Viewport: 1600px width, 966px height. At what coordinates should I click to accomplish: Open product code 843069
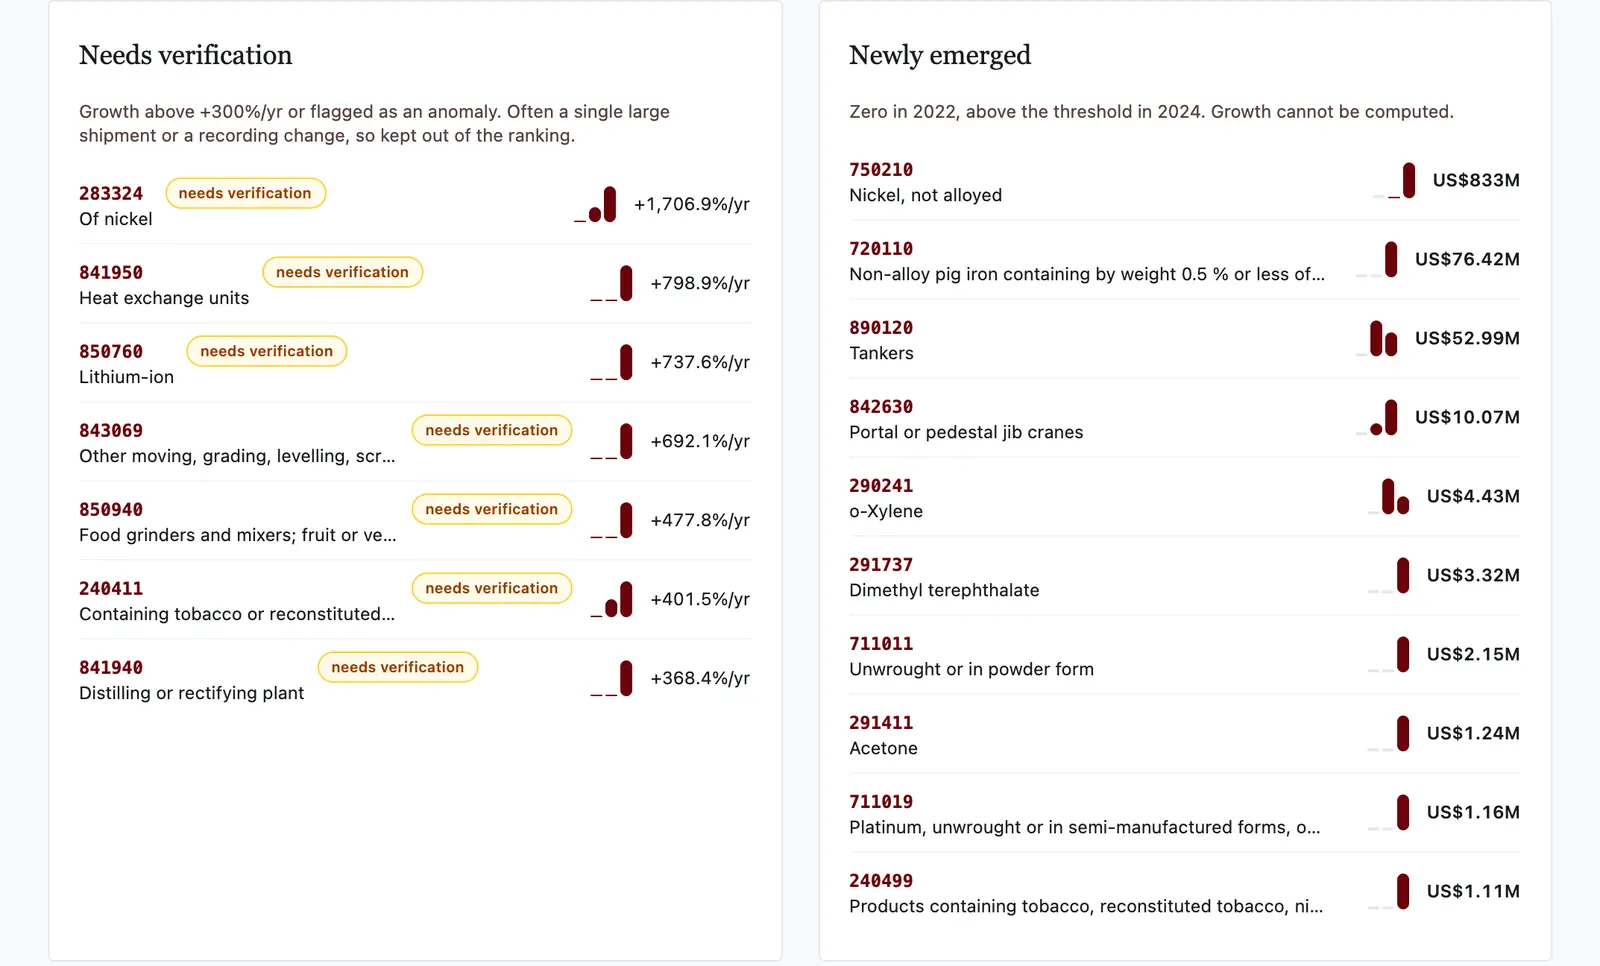(x=111, y=430)
